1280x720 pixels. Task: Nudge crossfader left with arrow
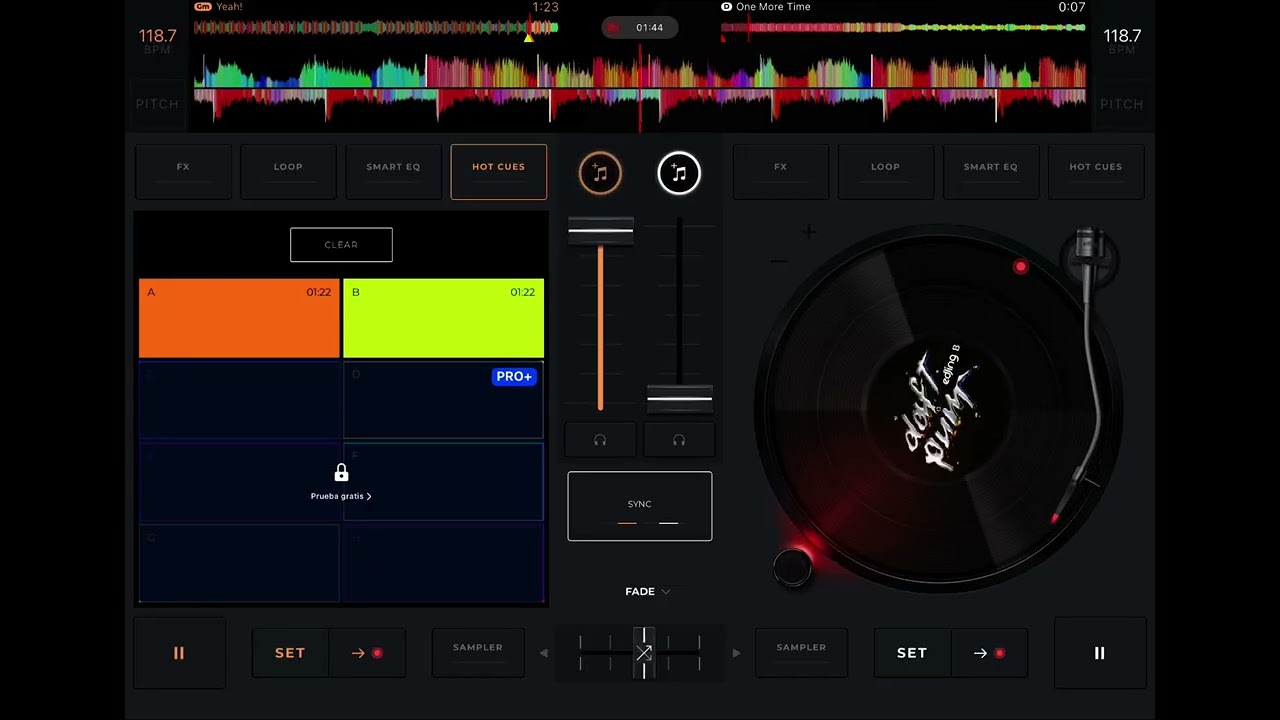coord(544,653)
